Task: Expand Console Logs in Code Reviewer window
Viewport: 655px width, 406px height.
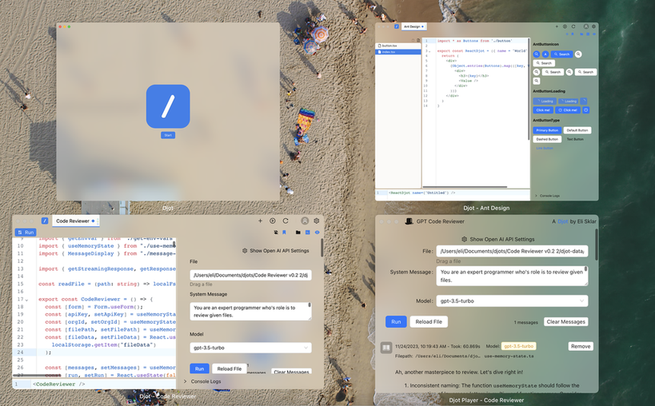Action: tap(203, 381)
